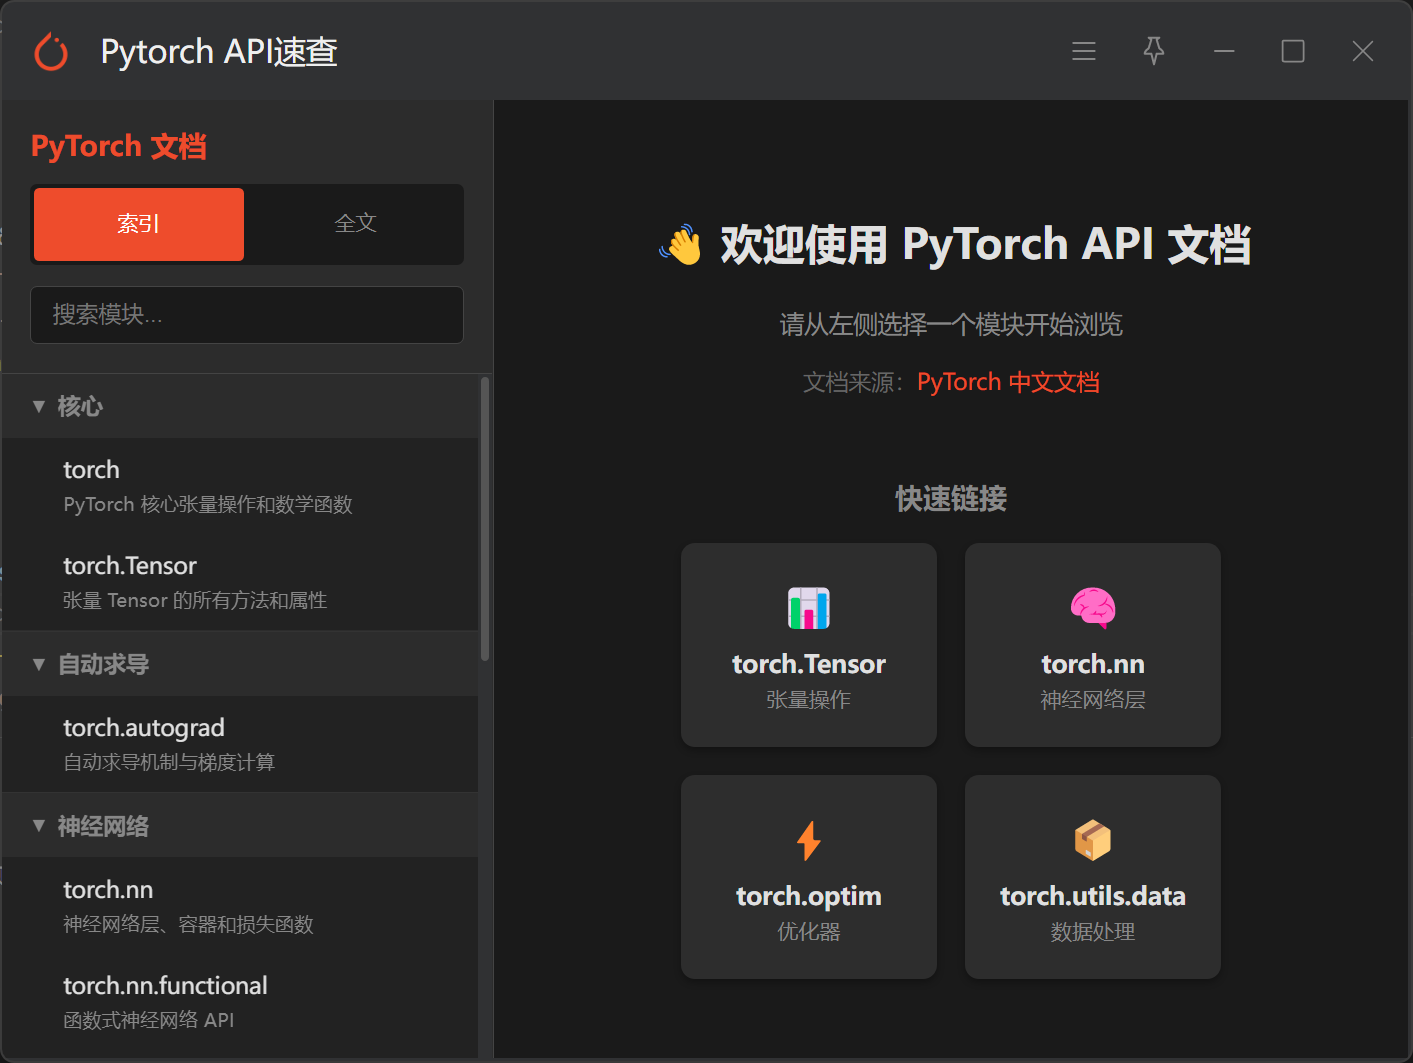Maximize the application window
The width and height of the screenshot is (1413, 1063).
pyautogui.click(x=1293, y=51)
